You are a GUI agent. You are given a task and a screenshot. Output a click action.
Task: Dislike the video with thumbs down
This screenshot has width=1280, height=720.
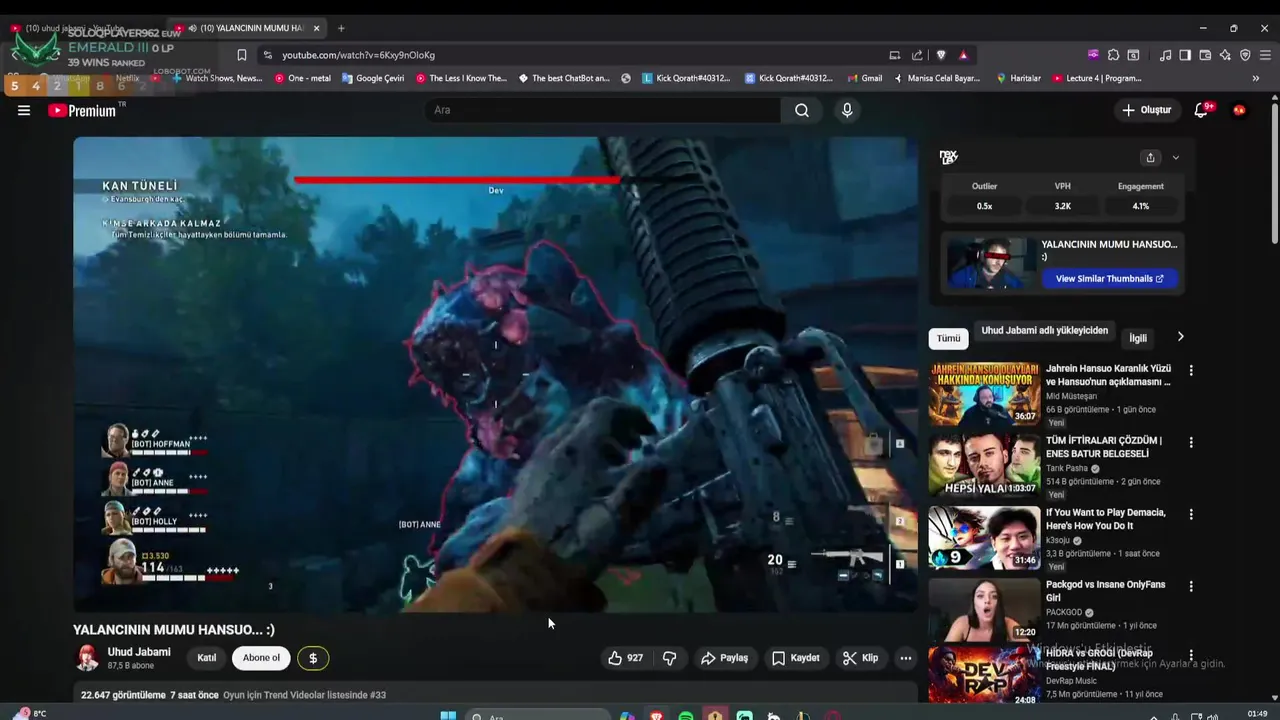(670, 658)
